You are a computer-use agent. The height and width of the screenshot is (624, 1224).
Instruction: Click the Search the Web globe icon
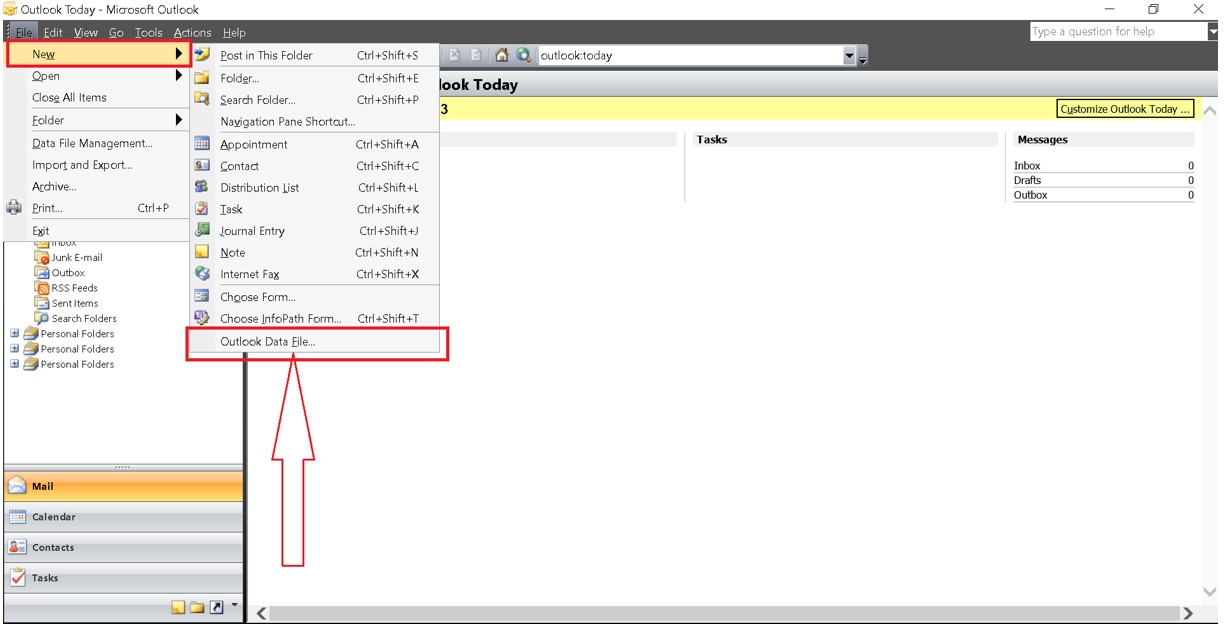pos(523,56)
